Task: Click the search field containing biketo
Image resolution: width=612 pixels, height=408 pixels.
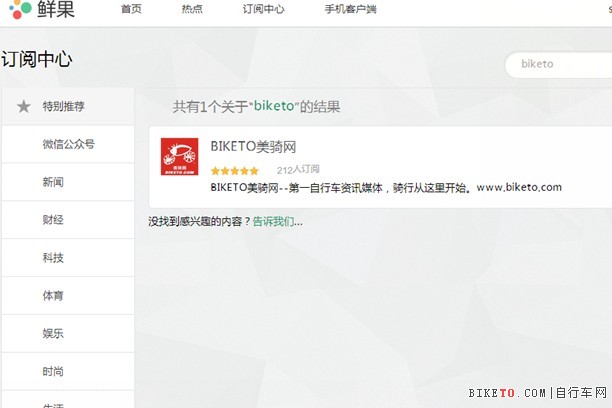Action: [560, 64]
